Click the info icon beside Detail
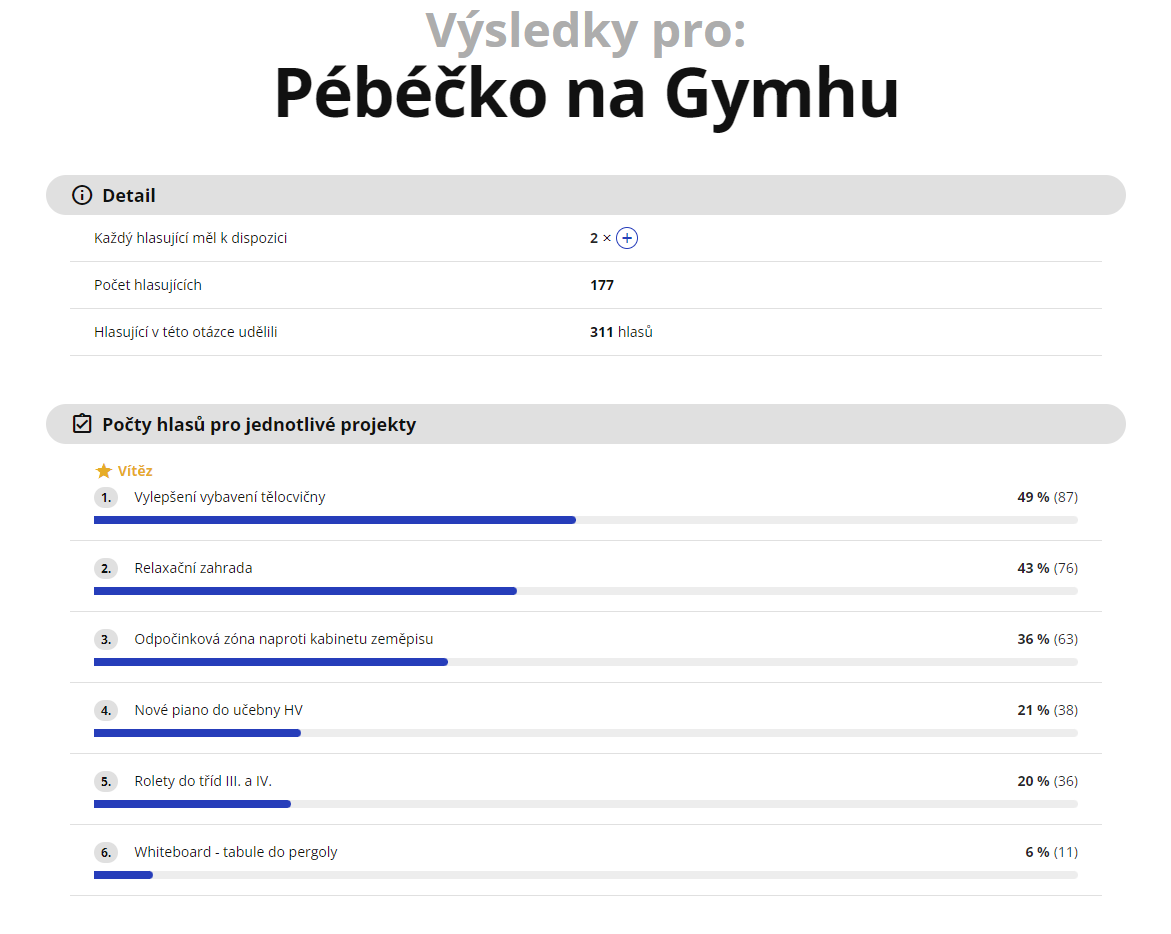Screen dimensions: 1171x934 (82, 195)
